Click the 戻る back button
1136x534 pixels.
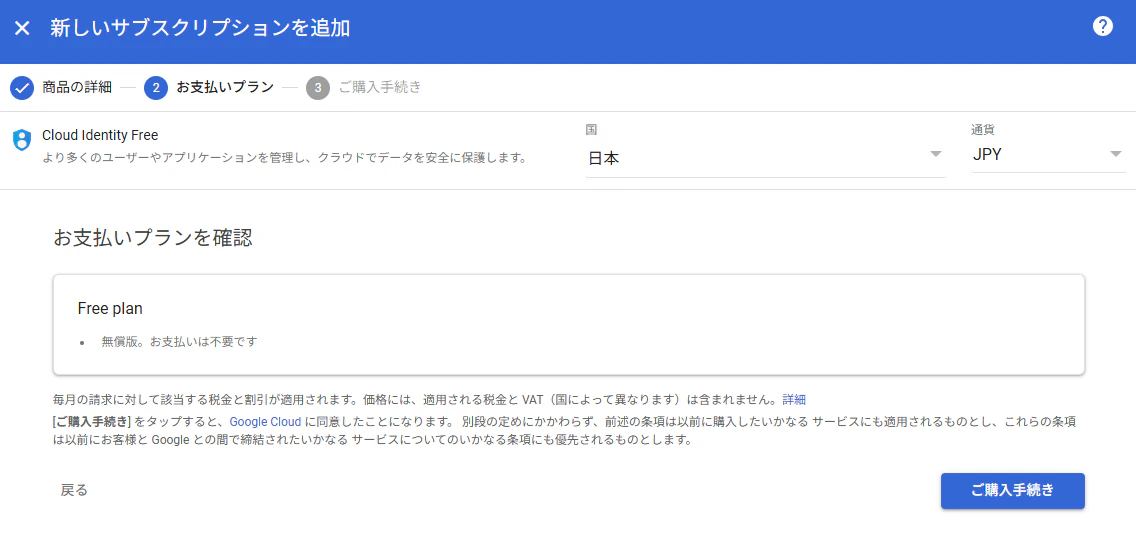click(74, 491)
